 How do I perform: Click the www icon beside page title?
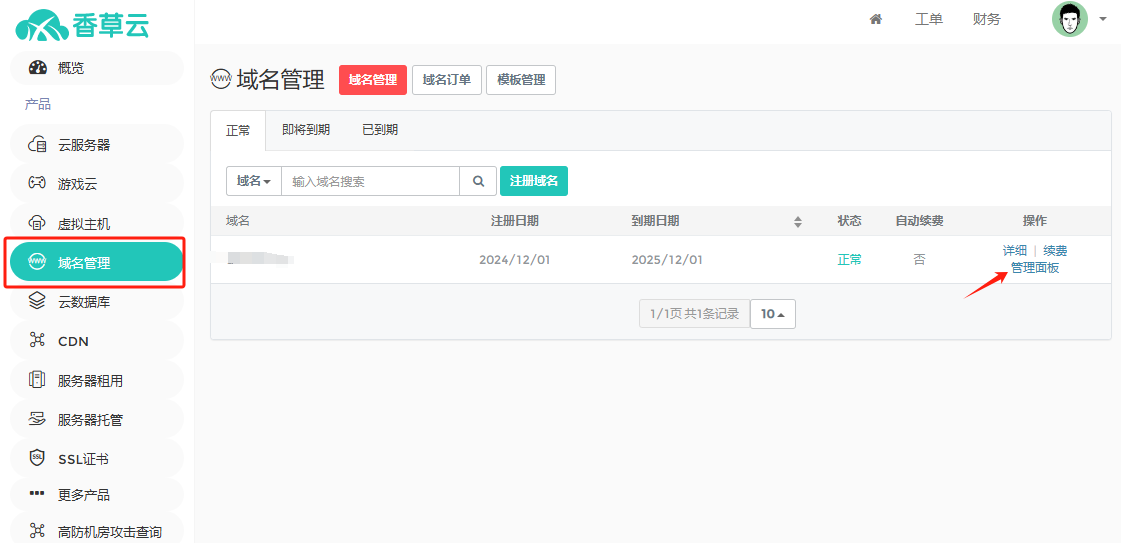(221, 79)
